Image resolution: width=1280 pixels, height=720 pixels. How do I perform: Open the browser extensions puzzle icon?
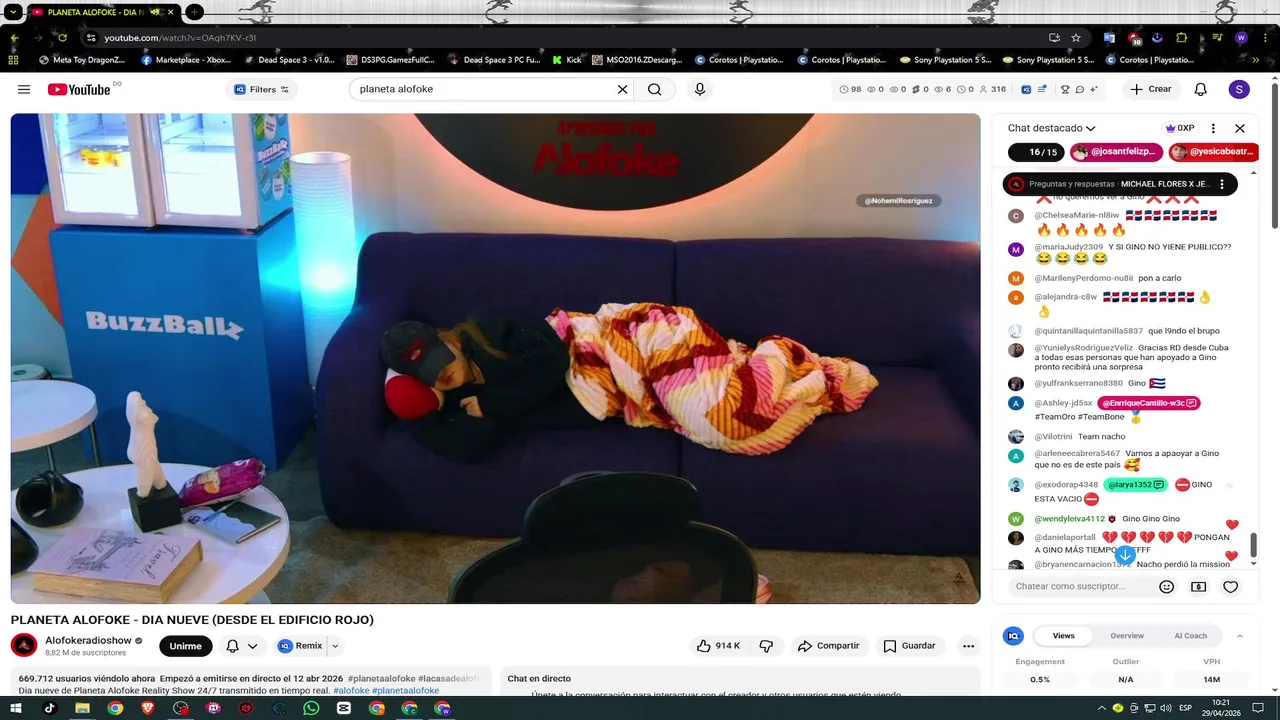(x=1182, y=38)
